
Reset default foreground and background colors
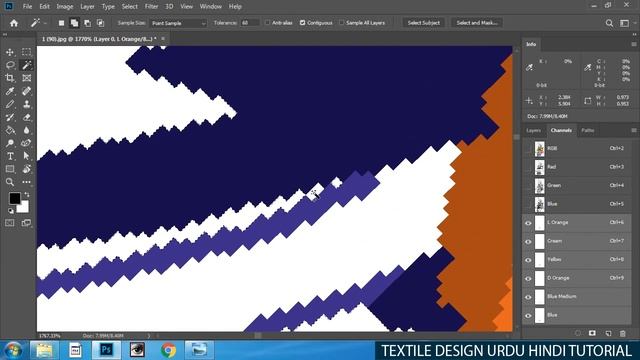click(11, 211)
